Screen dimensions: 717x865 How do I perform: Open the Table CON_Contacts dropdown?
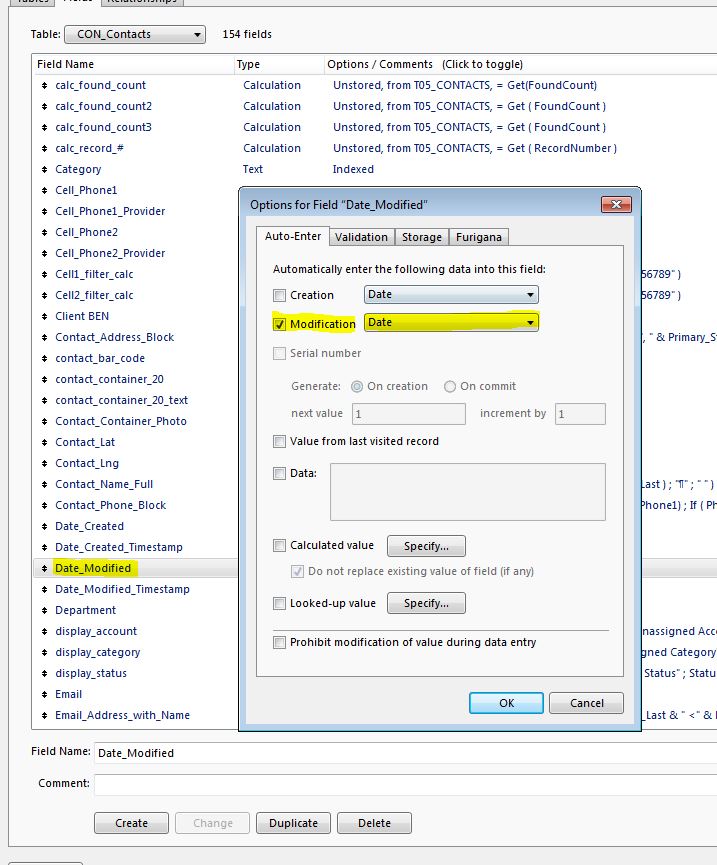[135, 34]
